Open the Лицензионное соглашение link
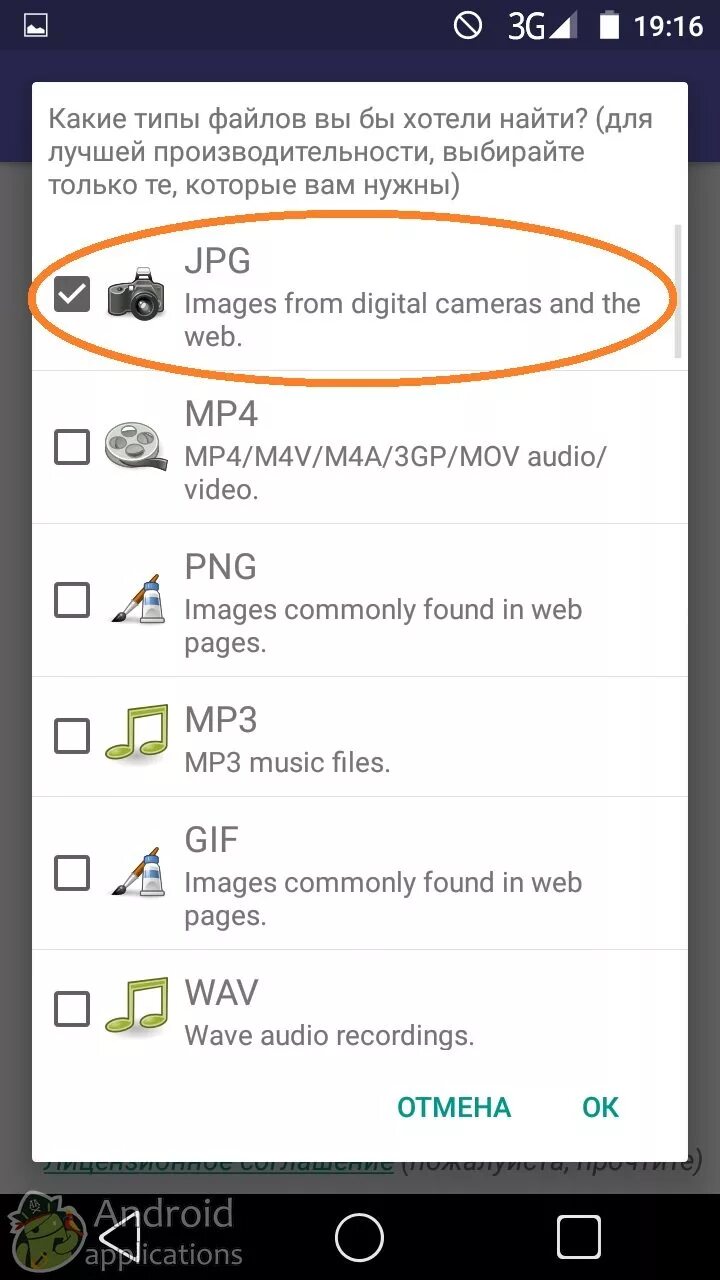Image resolution: width=720 pixels, height=1280 pixels. 218,1165
